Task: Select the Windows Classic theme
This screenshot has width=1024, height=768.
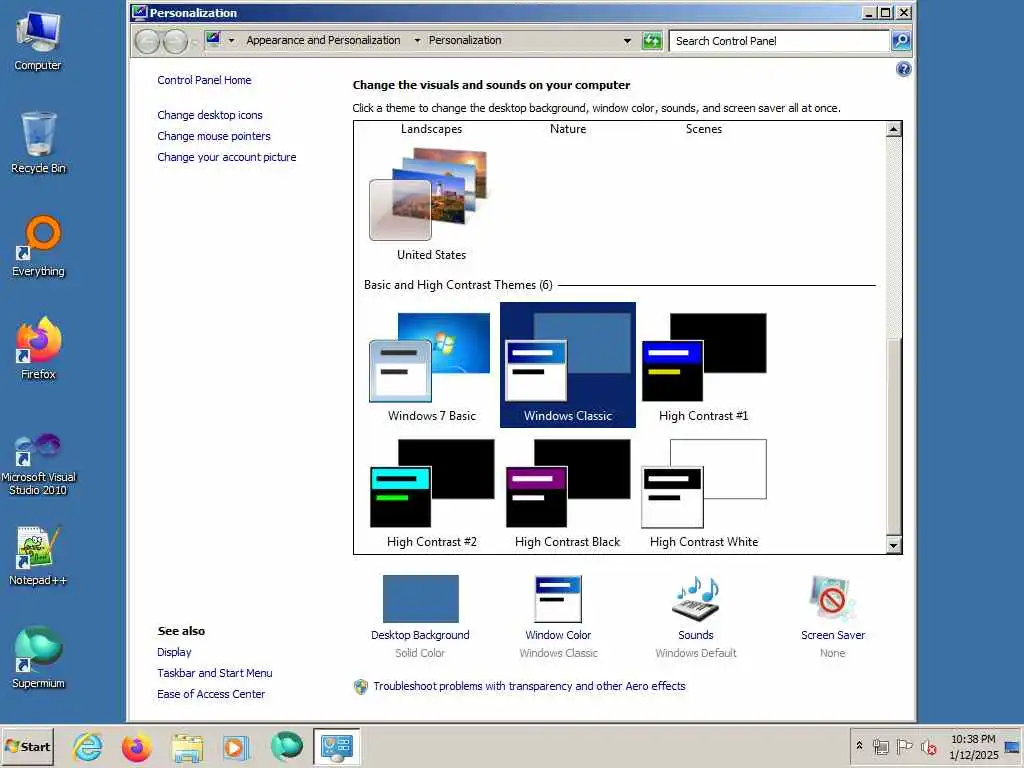Action: pos(568,365)
